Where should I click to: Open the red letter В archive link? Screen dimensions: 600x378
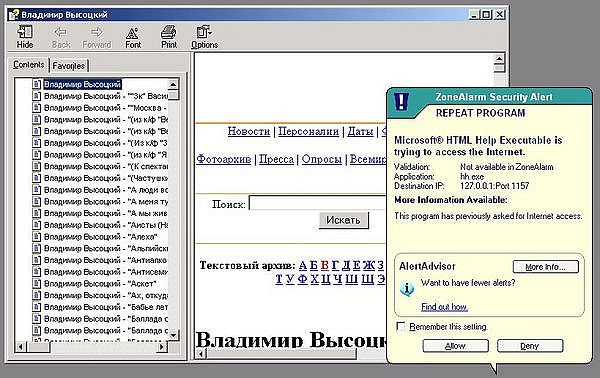pos(325,265)
